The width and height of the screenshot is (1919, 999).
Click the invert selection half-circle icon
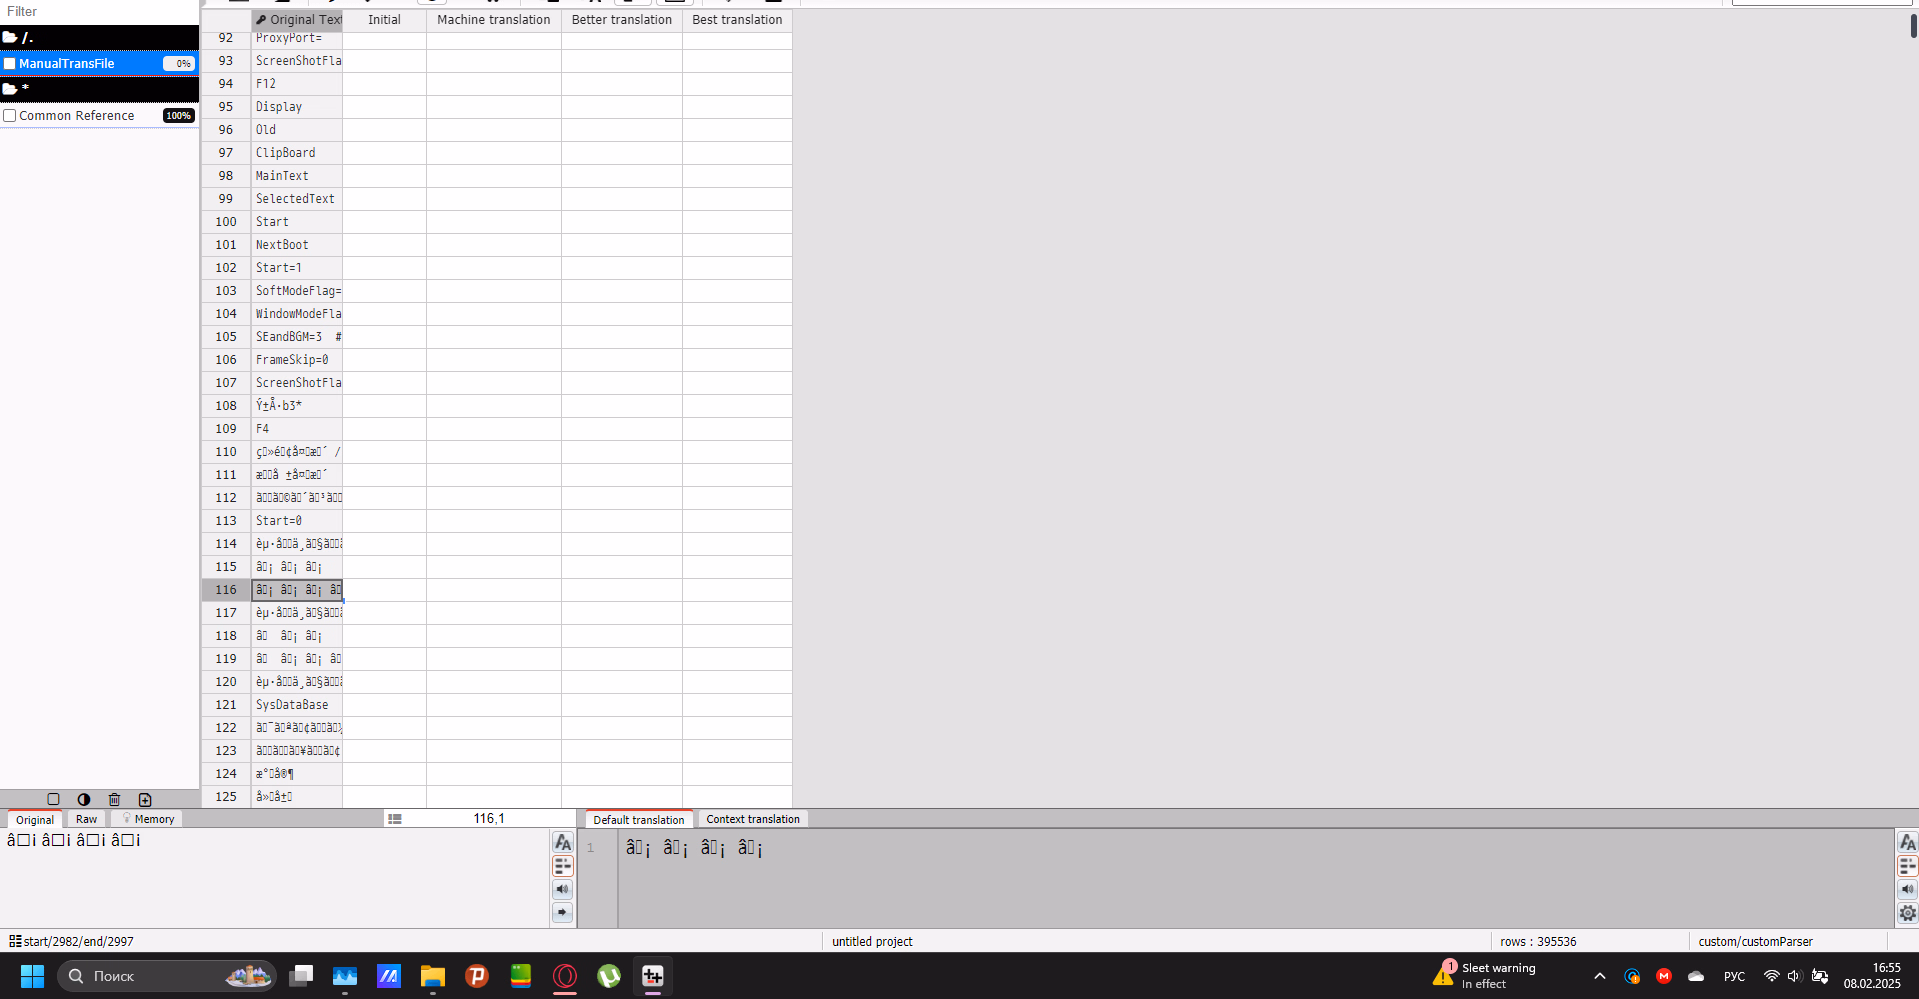tap(84, 799)
